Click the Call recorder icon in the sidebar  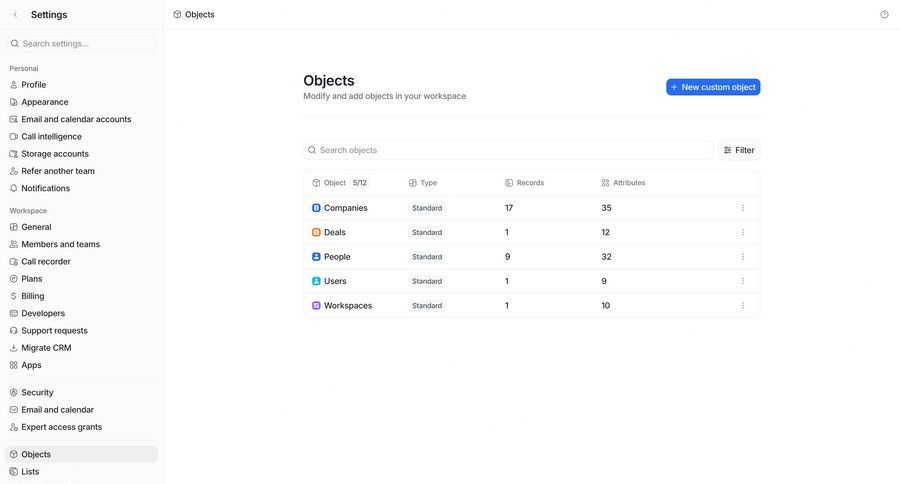click(x=14, y=261)
